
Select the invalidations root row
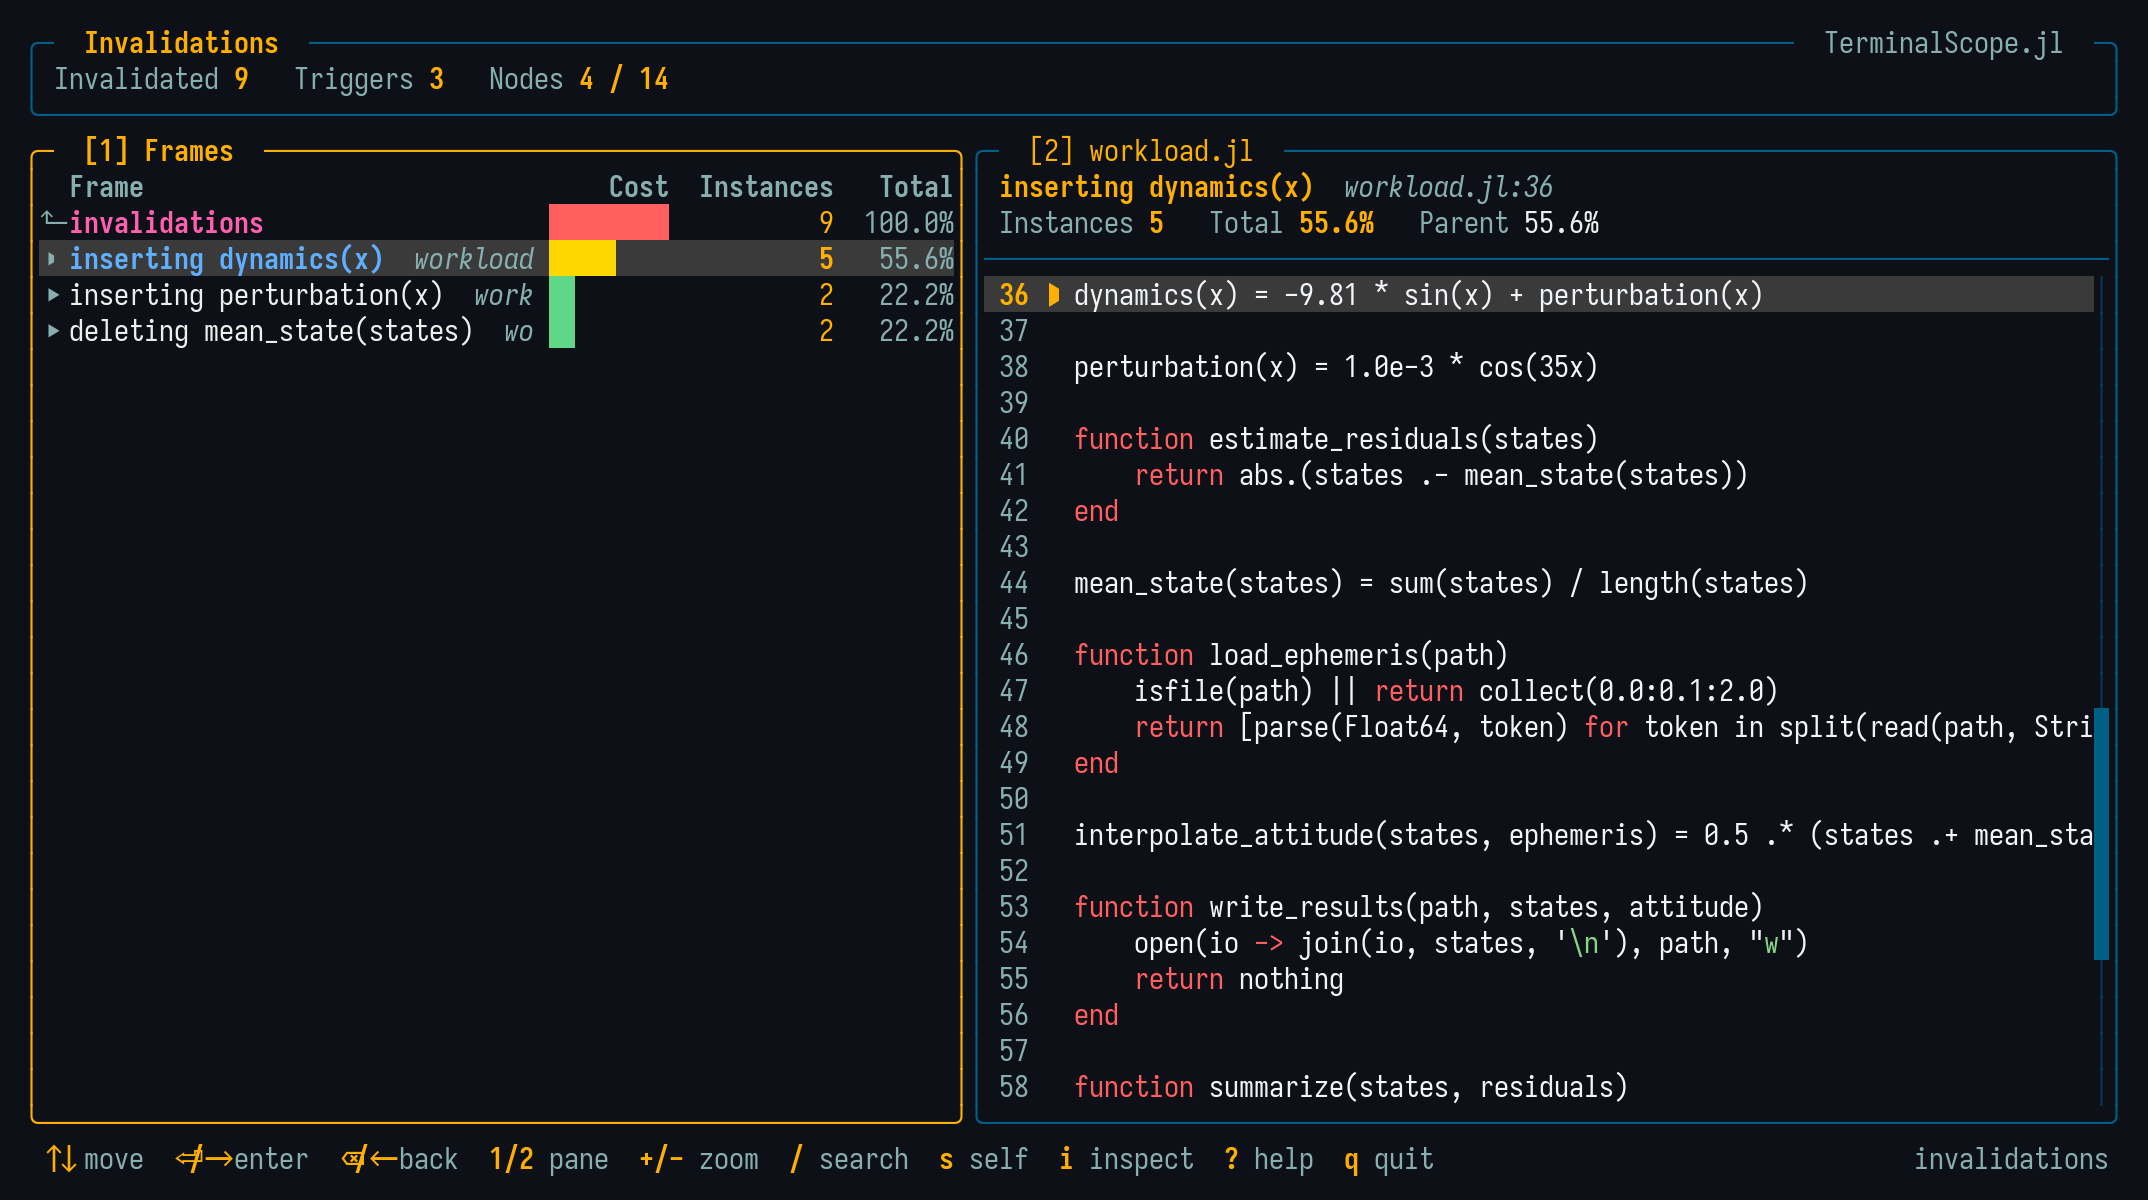point(497,222)
